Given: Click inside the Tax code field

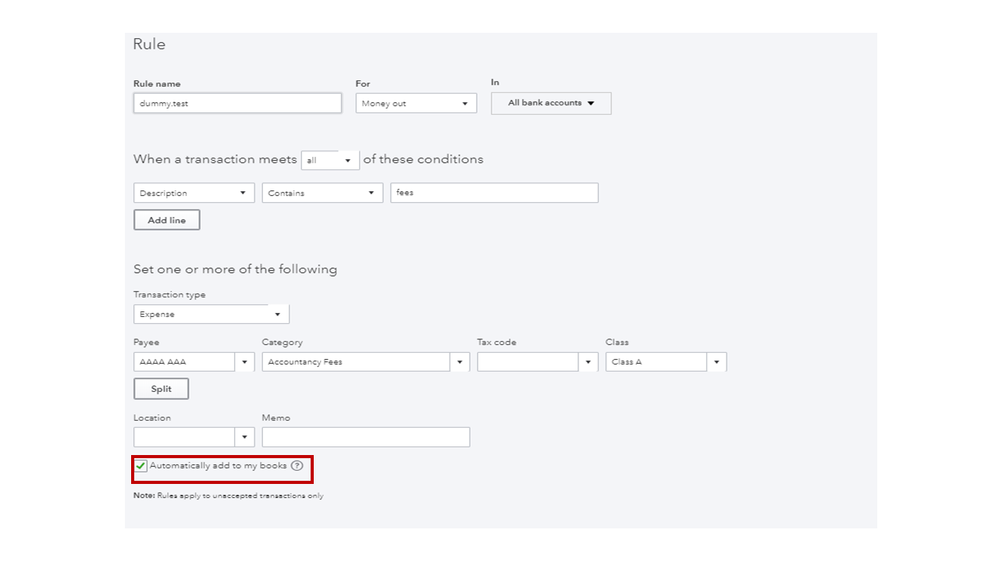Looking at the screenshot, I should (527, 362).
